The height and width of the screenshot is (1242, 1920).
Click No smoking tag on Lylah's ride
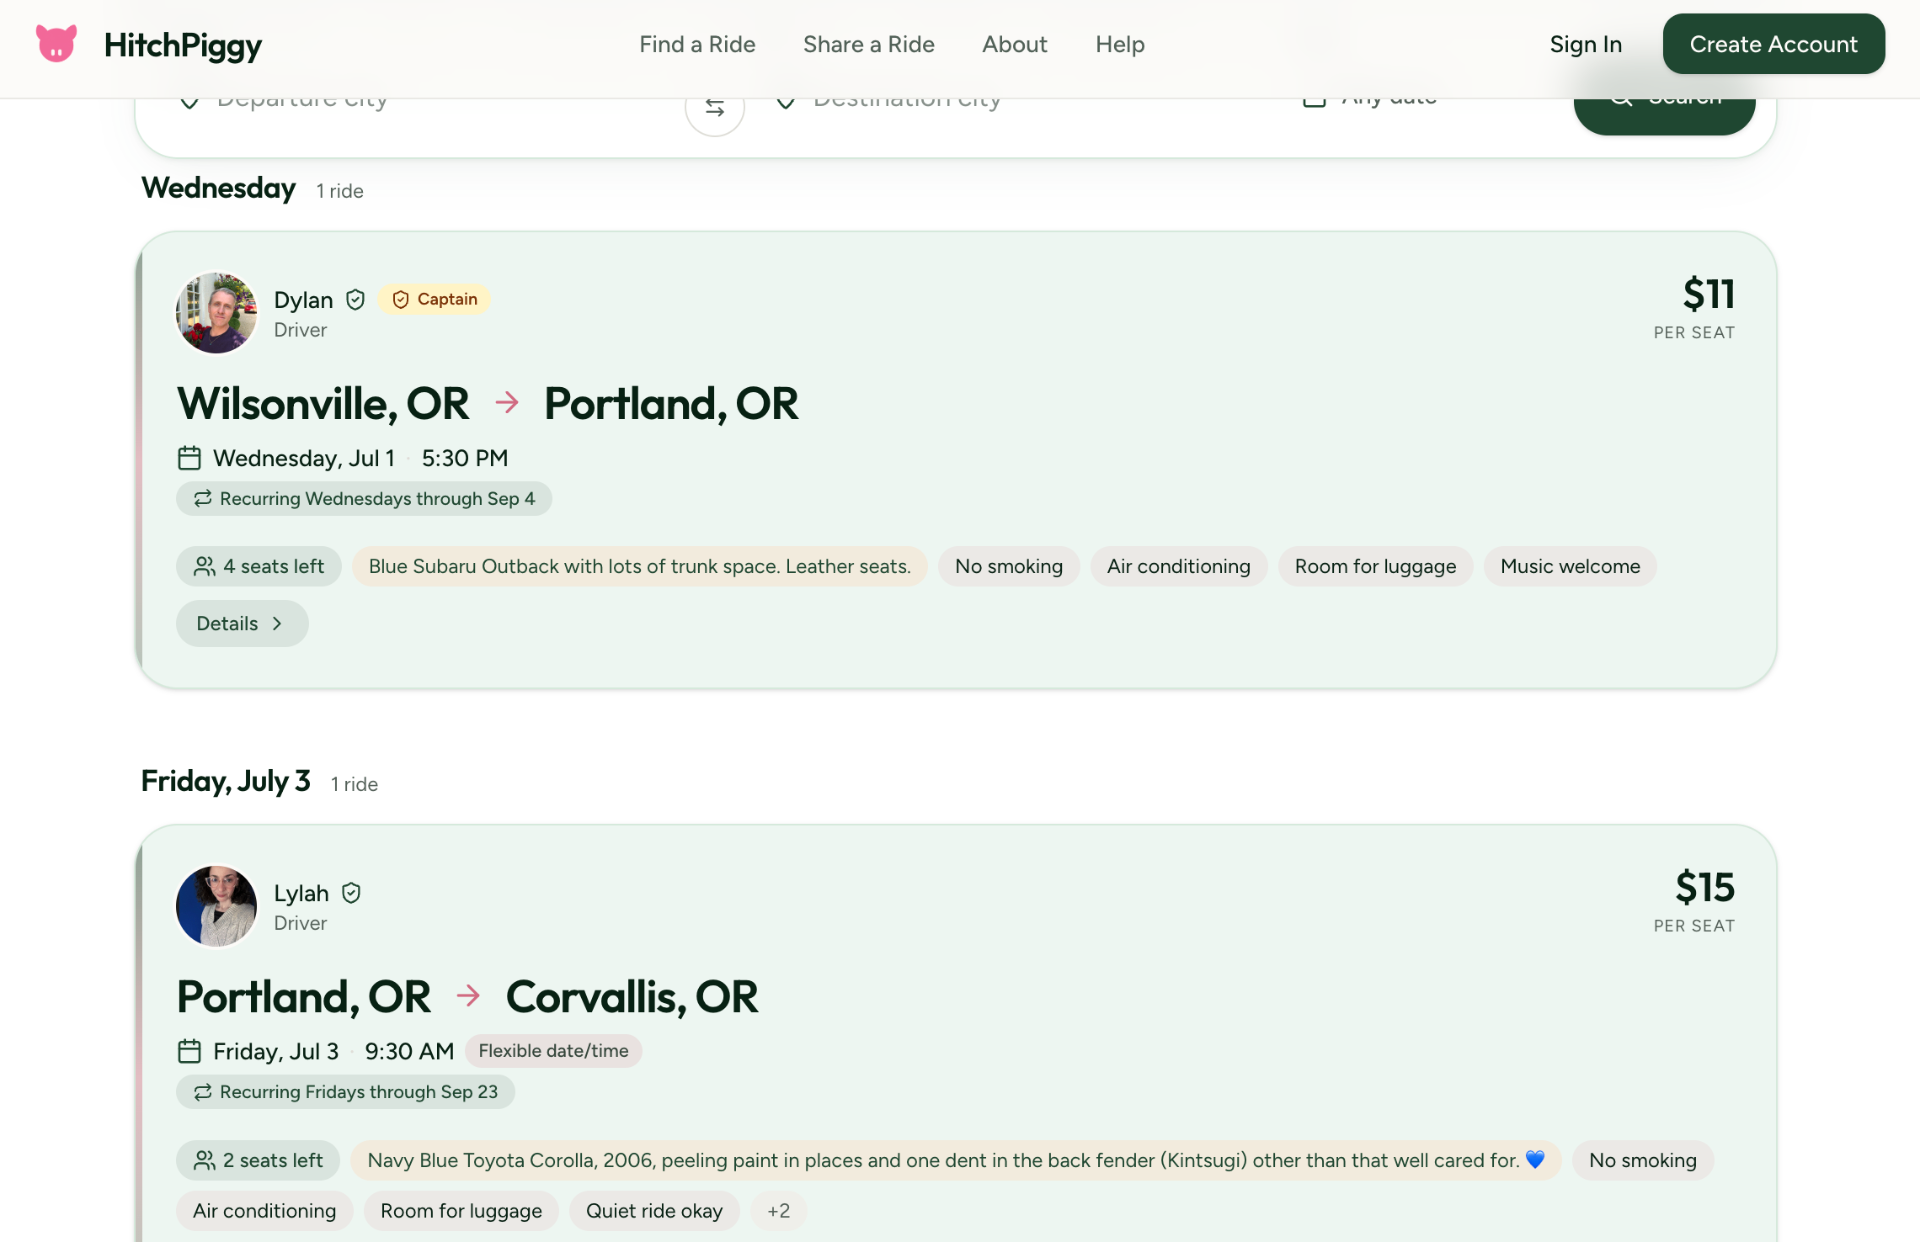tap(1642, 1160)
